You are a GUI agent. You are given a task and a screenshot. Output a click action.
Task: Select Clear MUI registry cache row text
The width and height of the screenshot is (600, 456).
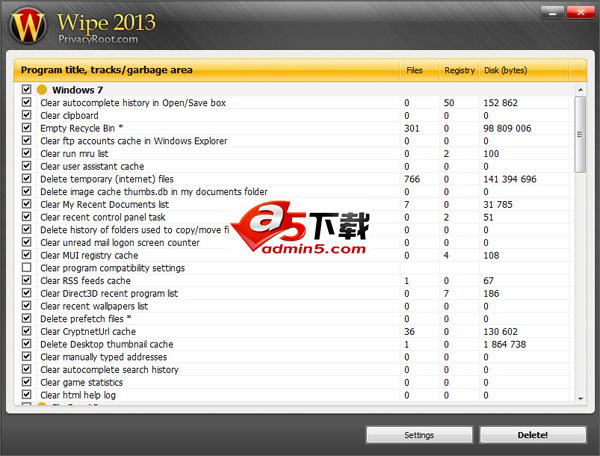click(x=89, y=256)
